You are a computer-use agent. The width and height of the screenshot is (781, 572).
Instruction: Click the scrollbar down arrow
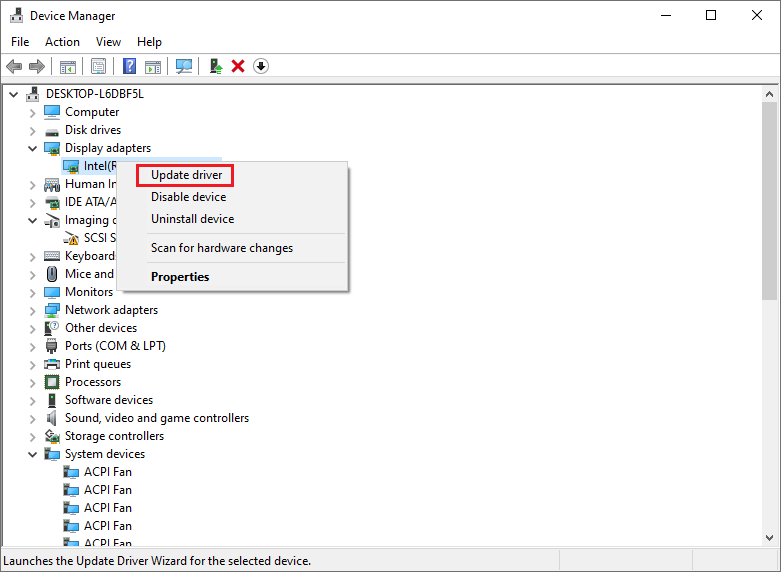click(x=769, y=538)
